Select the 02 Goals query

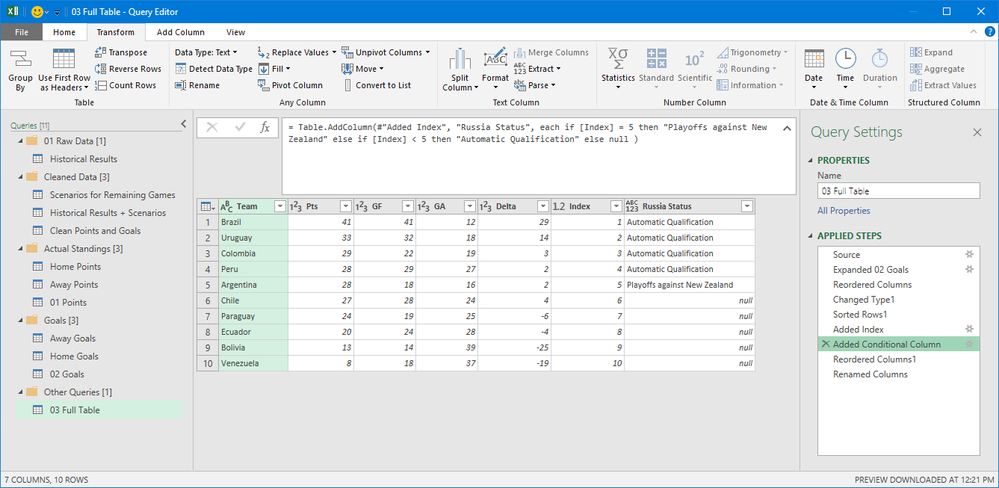67,374
